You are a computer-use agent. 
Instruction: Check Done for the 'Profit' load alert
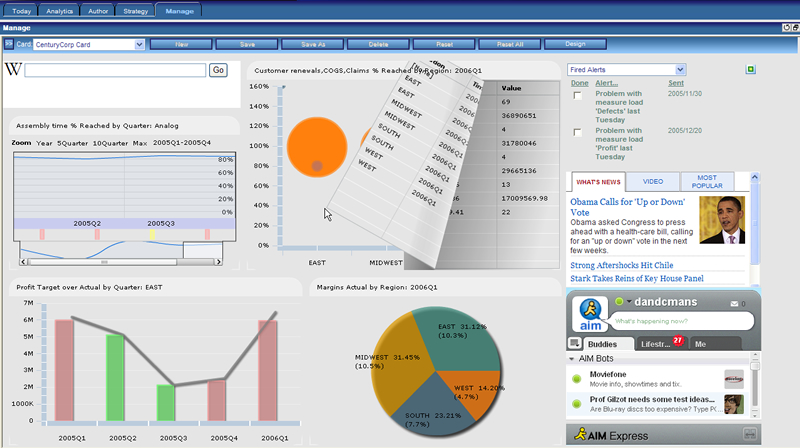578,132
